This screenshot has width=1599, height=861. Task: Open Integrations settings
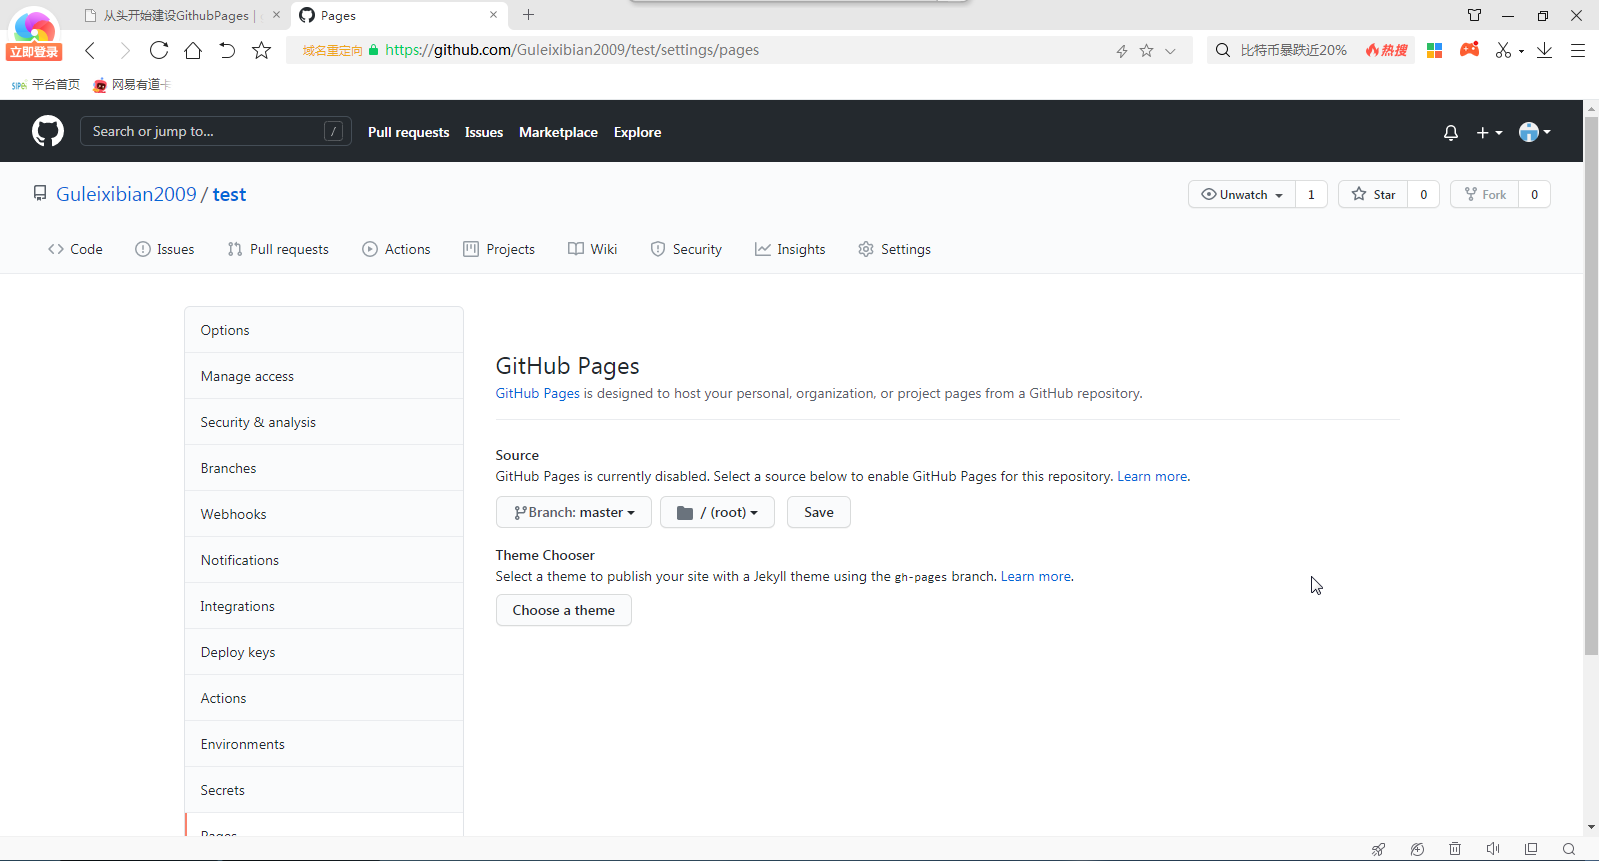pos(324,606)
